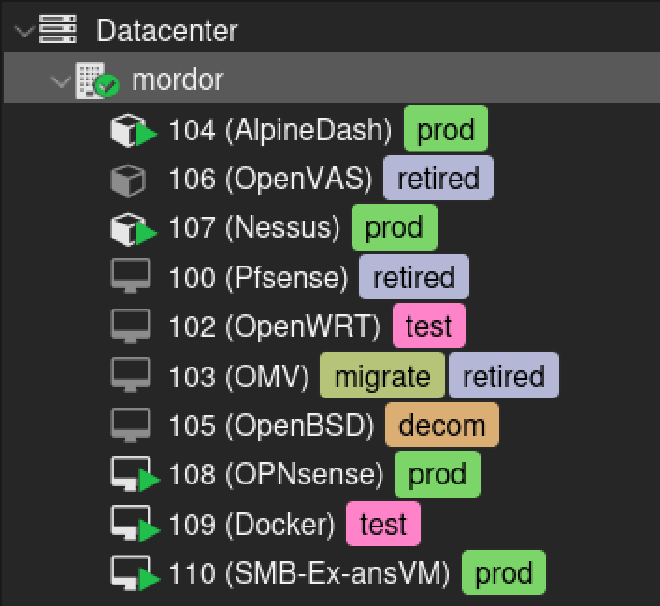
Task: Click the pink test tag on Docker
Action: click(x=383, y=524)
